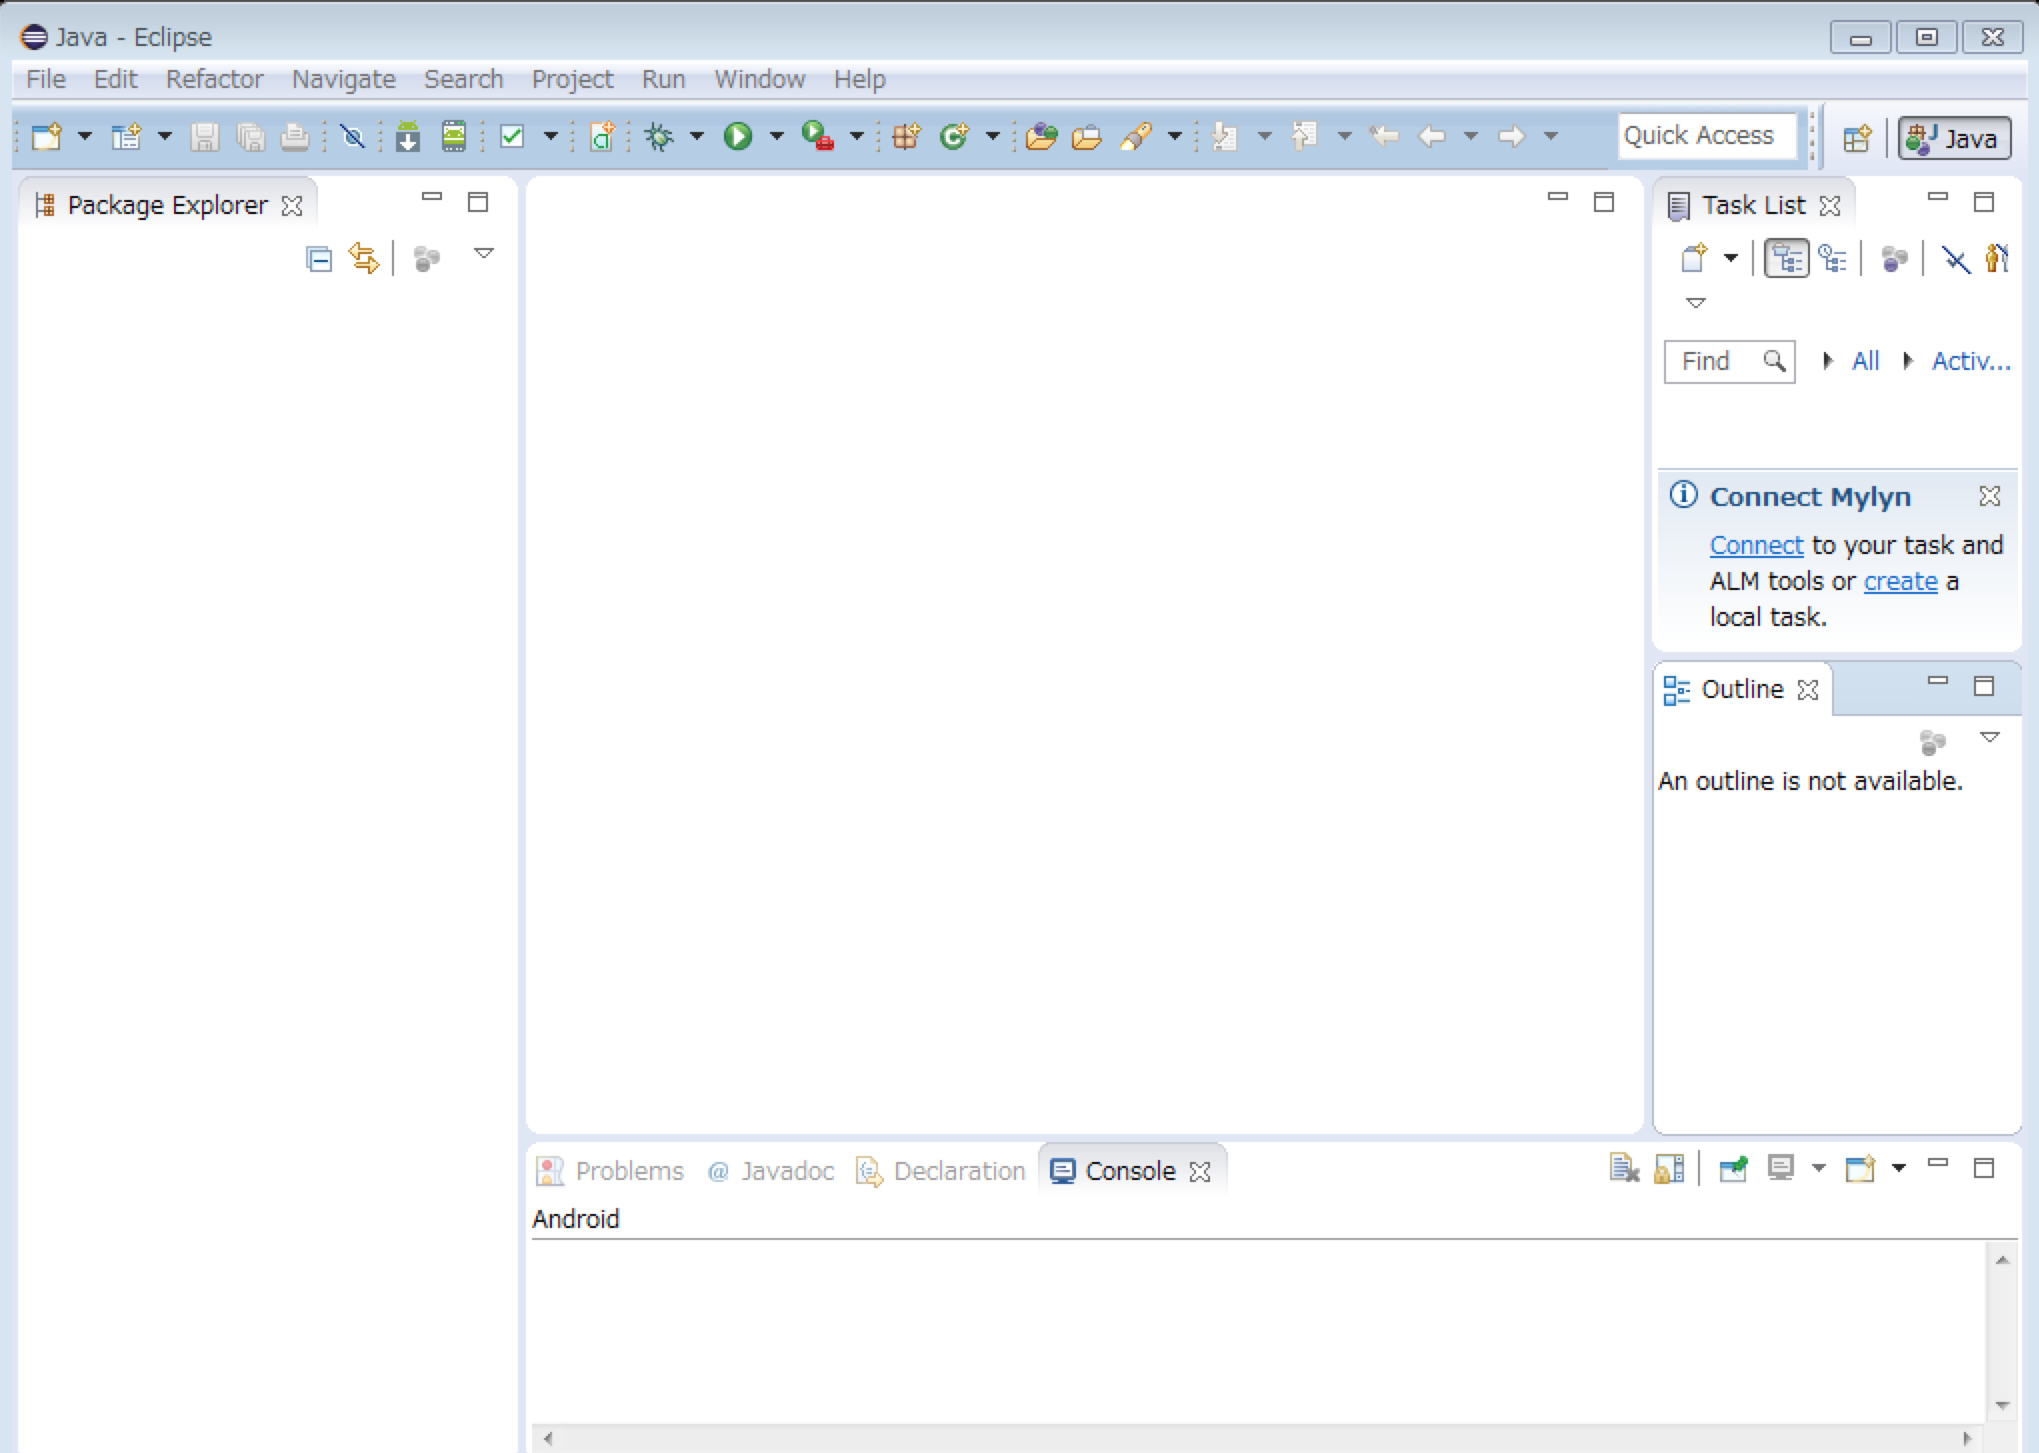This screenshot has height=1453, width=2039.
Task: Click the Connect link in Mylyn panel
Action: (1756, 545)
